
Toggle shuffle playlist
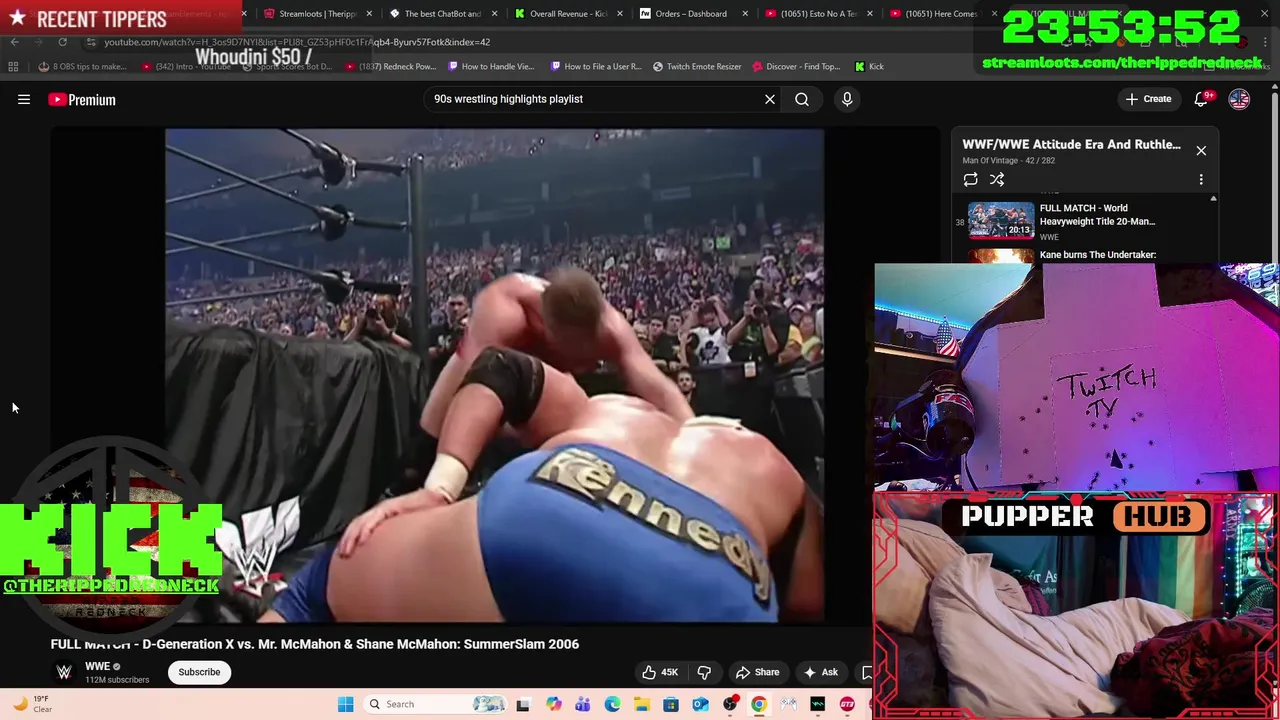coord(997,179)
